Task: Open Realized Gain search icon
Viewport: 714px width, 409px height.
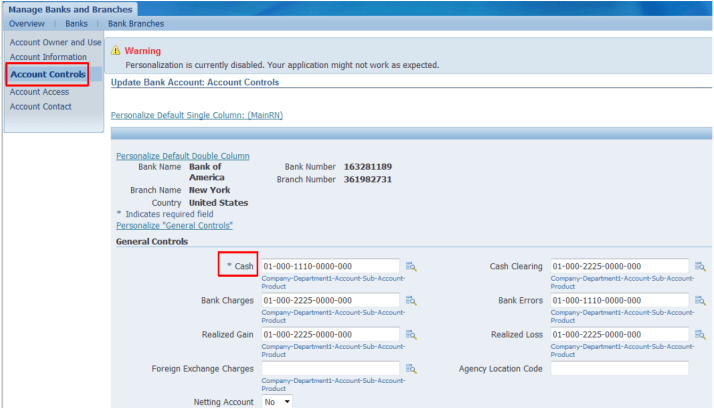Action: (x=411, y=335)
